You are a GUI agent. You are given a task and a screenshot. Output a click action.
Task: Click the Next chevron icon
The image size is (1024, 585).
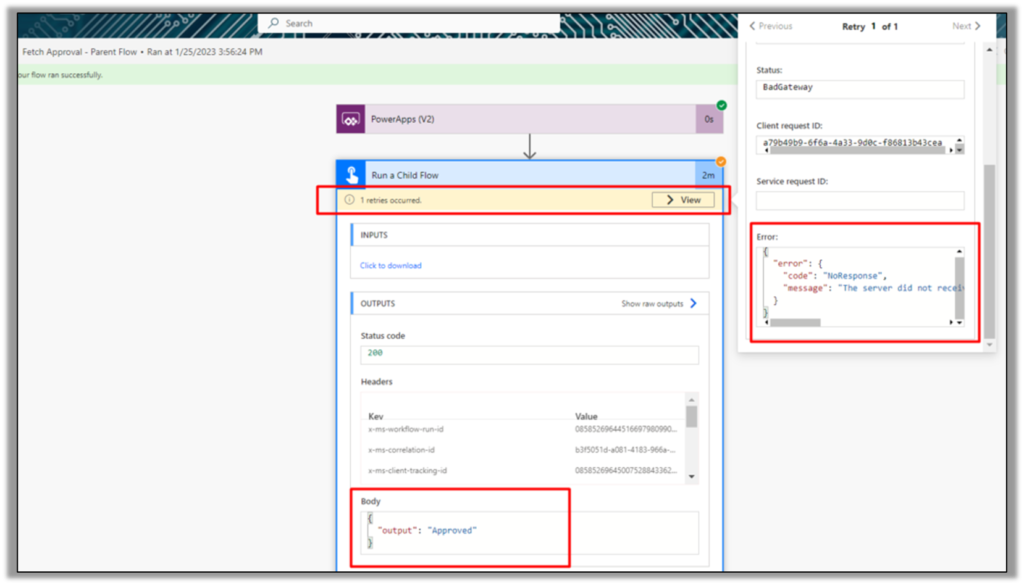[978, 26]
